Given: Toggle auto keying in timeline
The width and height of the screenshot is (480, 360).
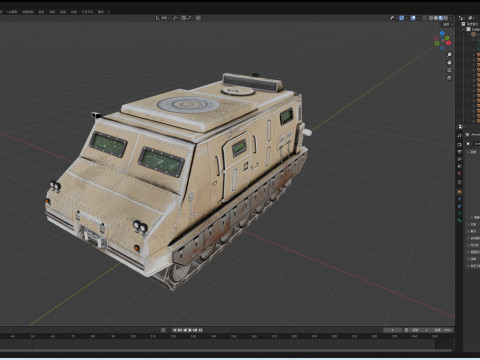Looking at the screenshot, I should click(x=163, y=330).
